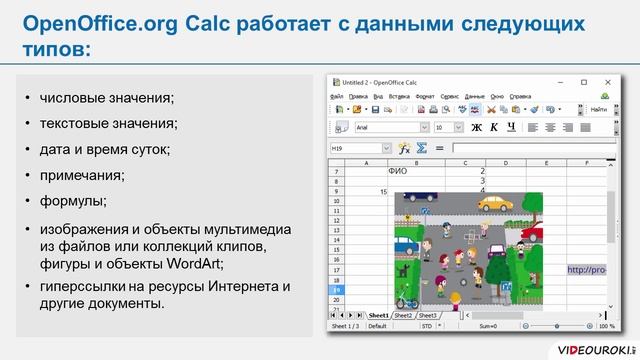The width and height of the screenshot is (640, 360).
Task: Open the Файл menu
Action: coord(336,97)
